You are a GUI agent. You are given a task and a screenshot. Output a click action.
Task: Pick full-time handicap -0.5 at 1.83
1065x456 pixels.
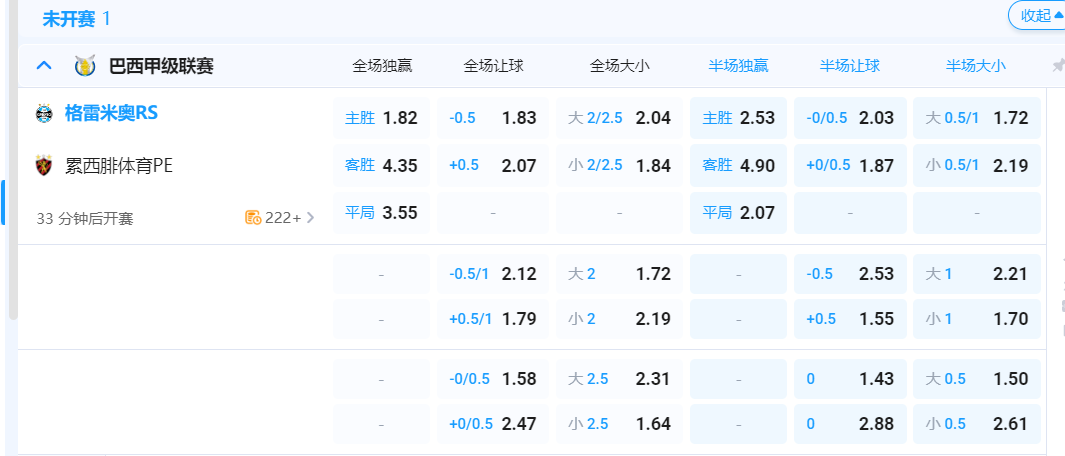pos(493,118)
